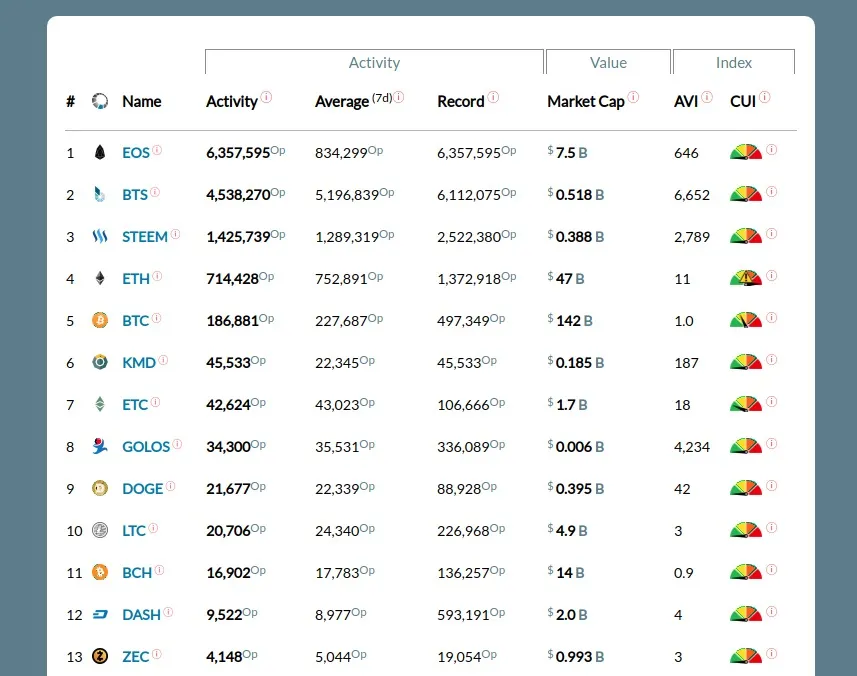Image resolution: width=857 pixels, height=676 pixels.
Task: Open the DASH coin link
Action: pyautogui.click(x=142, y=615)
